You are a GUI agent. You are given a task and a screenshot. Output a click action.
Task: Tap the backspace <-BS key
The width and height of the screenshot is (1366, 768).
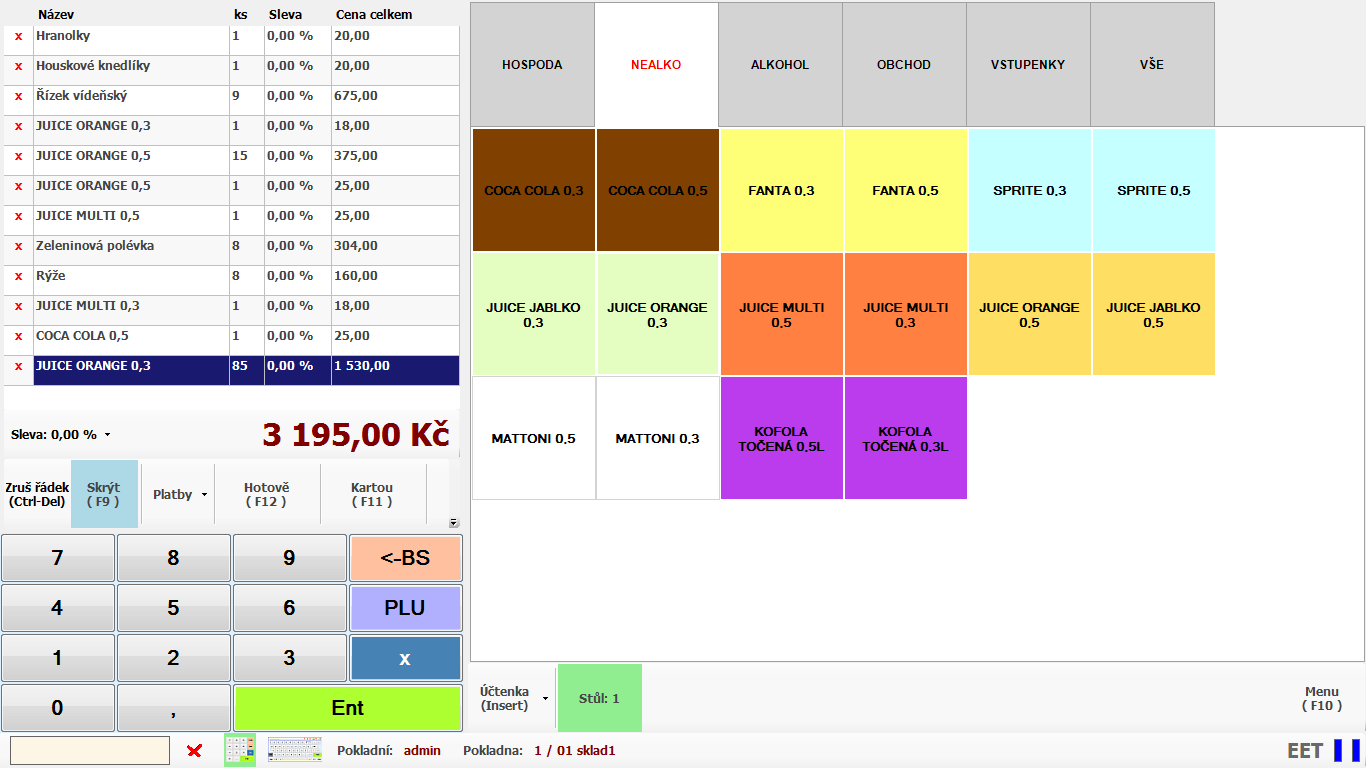click(x=405, y=558)
